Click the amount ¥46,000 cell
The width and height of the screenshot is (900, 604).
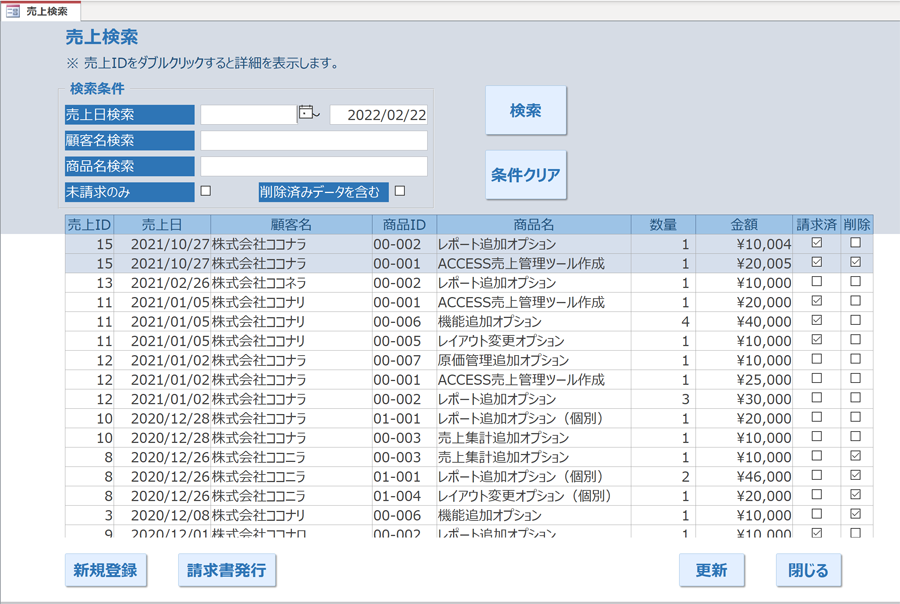[744, 477]
